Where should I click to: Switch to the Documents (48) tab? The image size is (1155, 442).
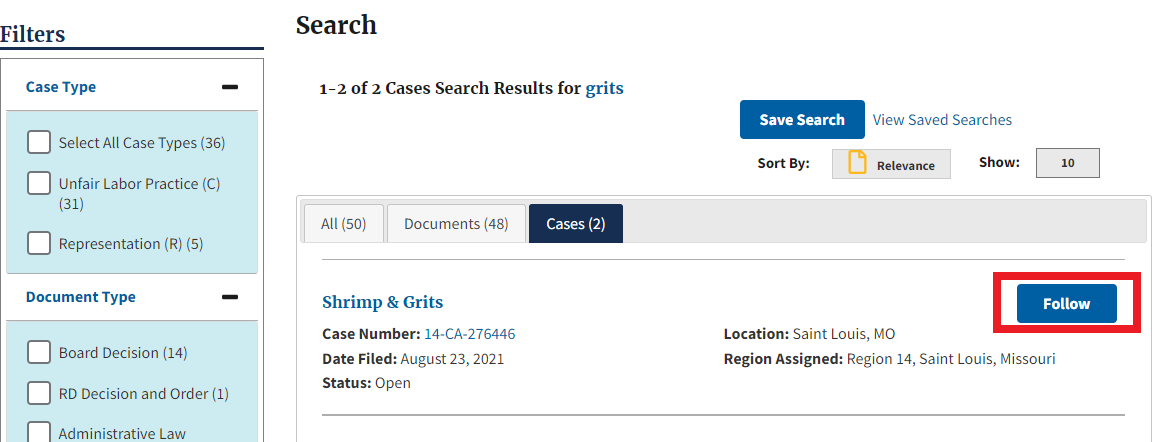[456, 224]
